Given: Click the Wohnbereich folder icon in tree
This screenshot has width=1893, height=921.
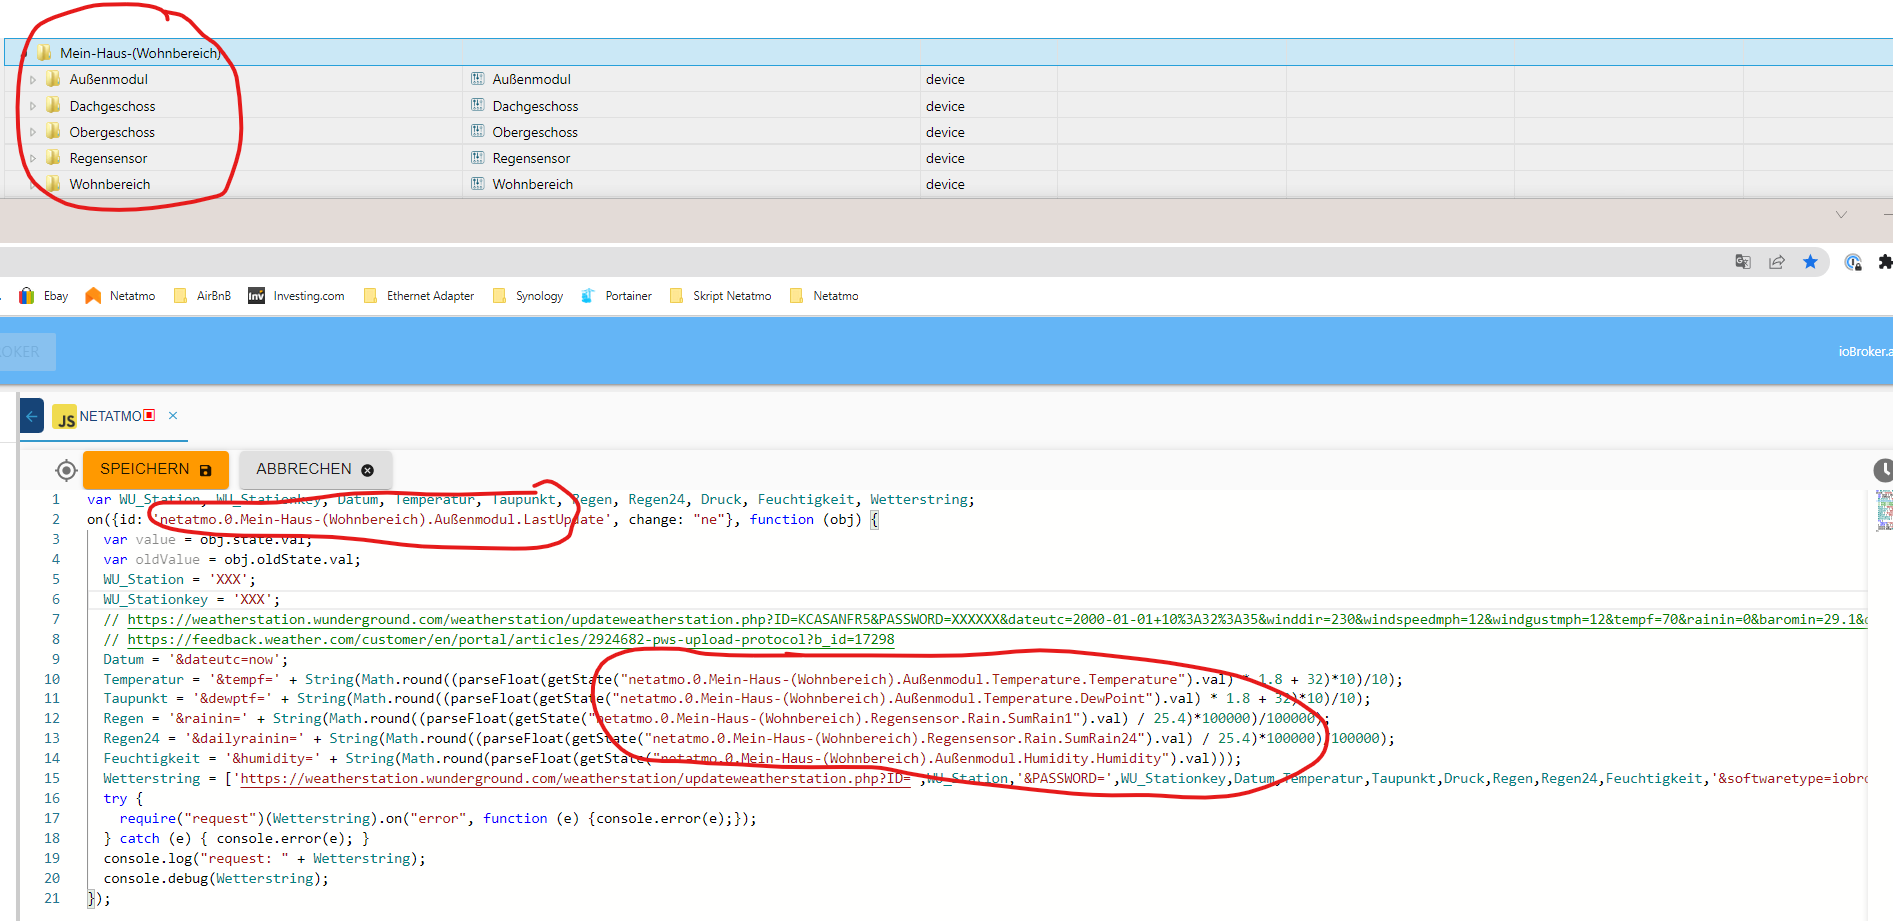Looking at the screenshot, I should pyautogui.click(x=54, y=183).
